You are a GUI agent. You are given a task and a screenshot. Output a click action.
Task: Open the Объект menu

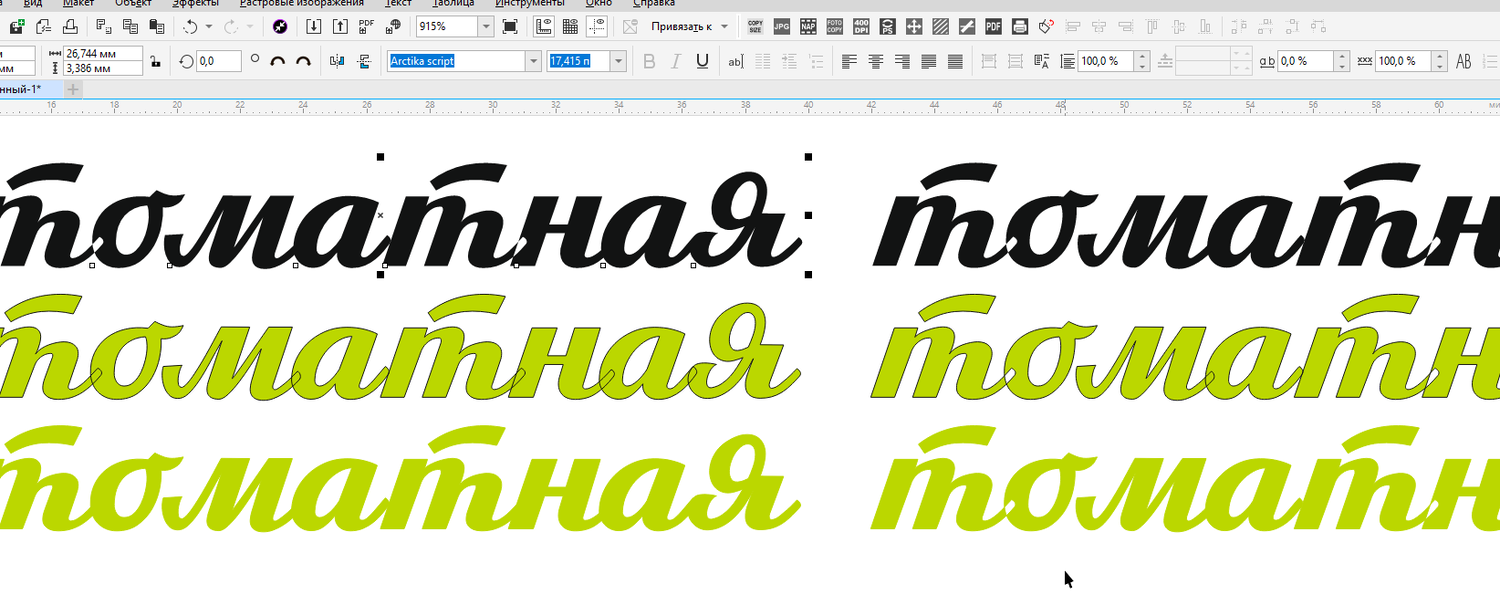[x=132, y=3]
